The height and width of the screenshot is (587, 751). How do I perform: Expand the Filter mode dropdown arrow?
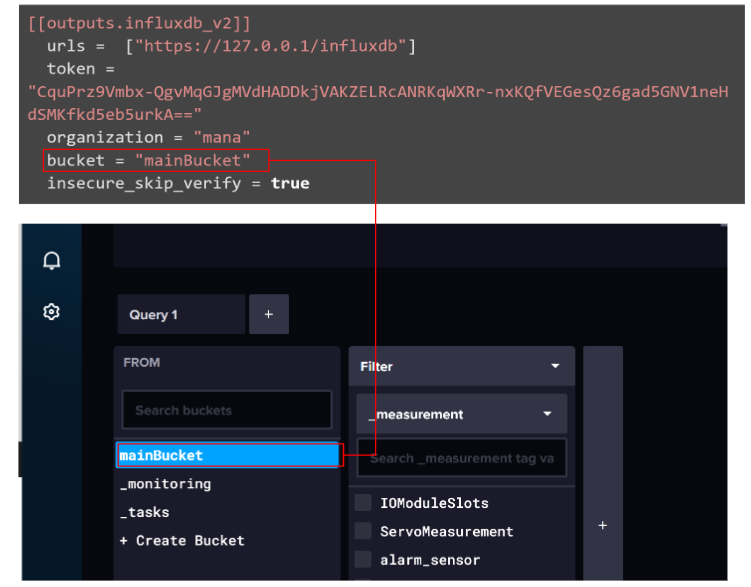555,366
